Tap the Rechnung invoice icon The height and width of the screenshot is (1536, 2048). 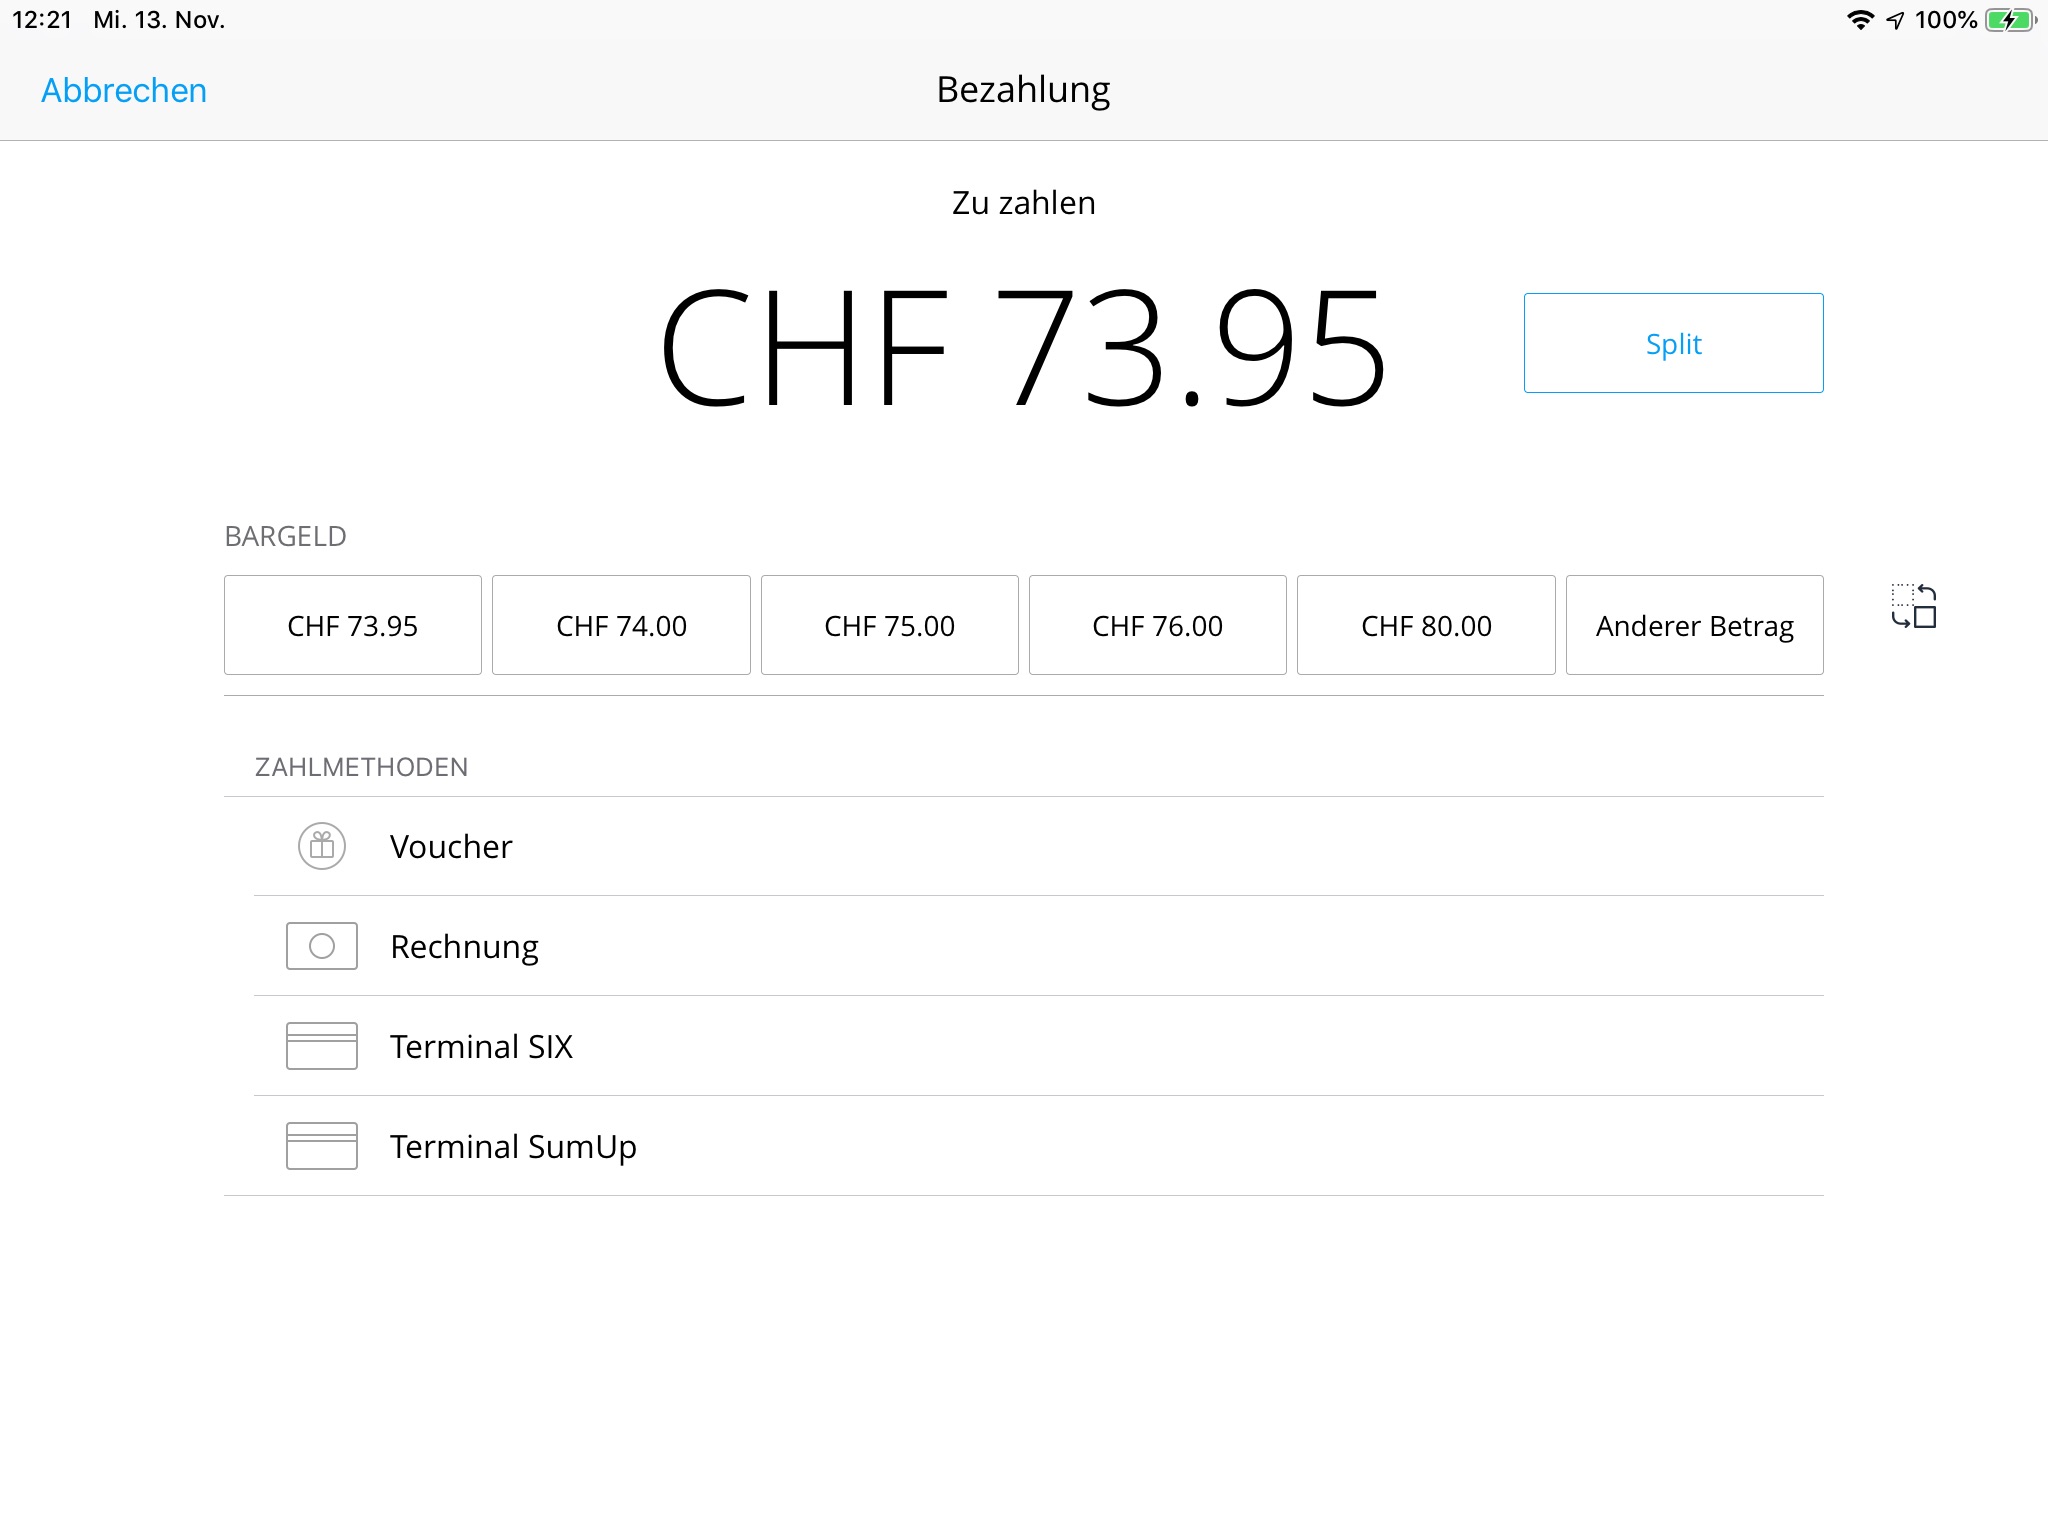322,946
